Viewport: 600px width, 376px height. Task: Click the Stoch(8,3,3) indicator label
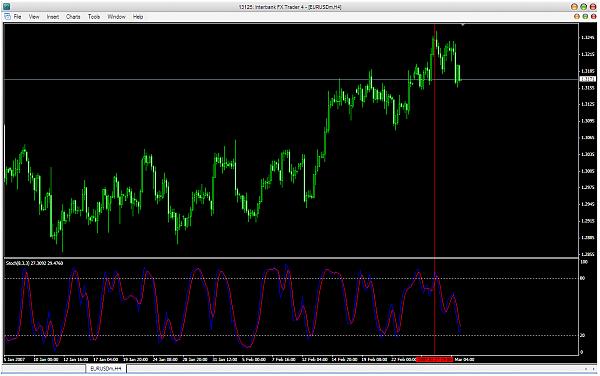pyautogui.click(x=34, y=263)
